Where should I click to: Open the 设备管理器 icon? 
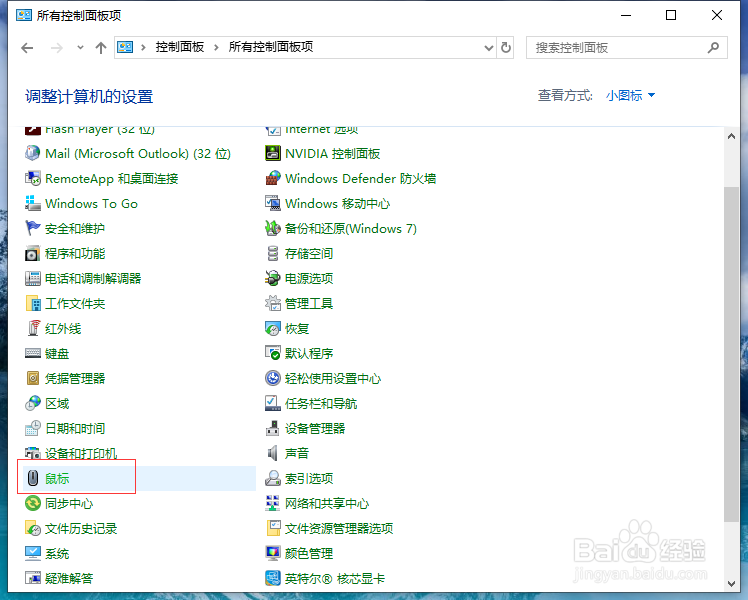(x=272, y=428)
